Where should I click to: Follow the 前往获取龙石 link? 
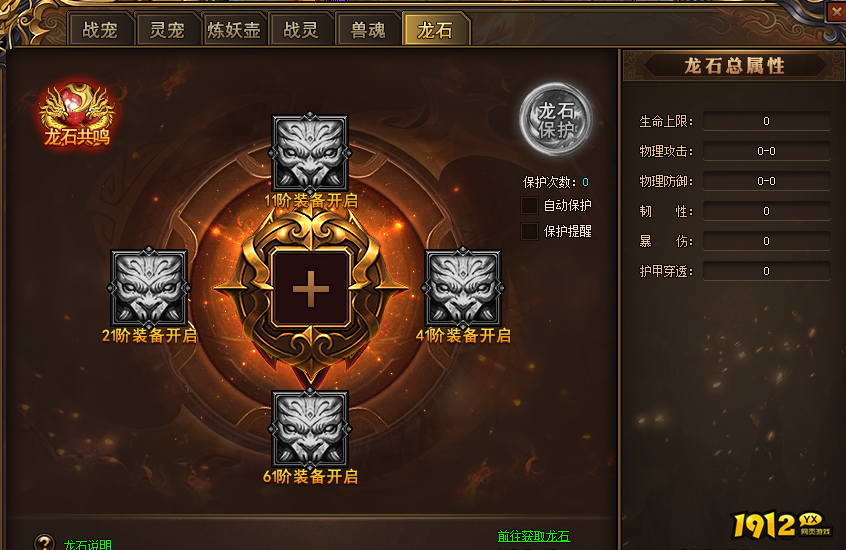(x=534, y=536)
